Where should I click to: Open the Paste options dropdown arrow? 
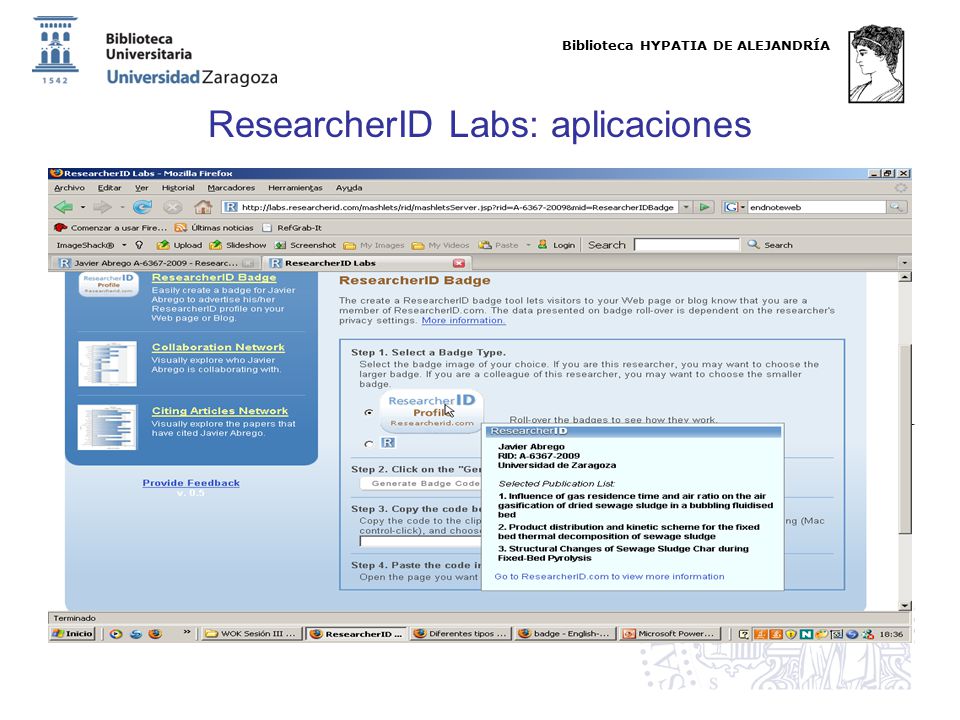point(528,245)
